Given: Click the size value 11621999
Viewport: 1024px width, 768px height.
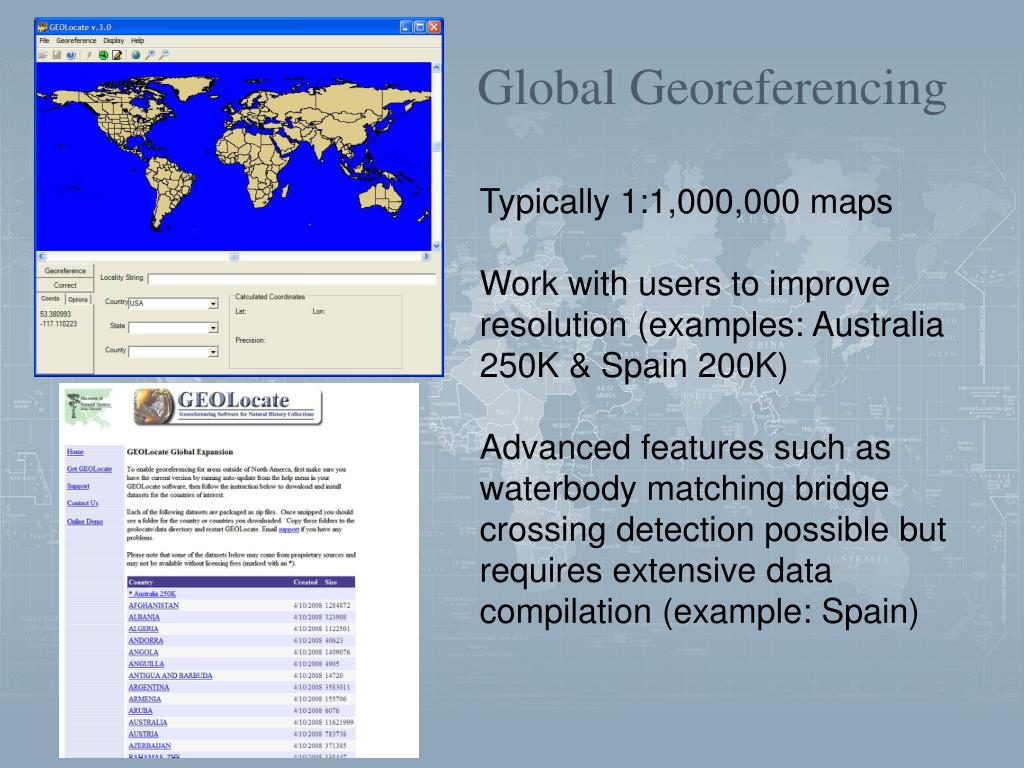Looking at the screenshot, I should pyautogui.click(x=339, y=722).
